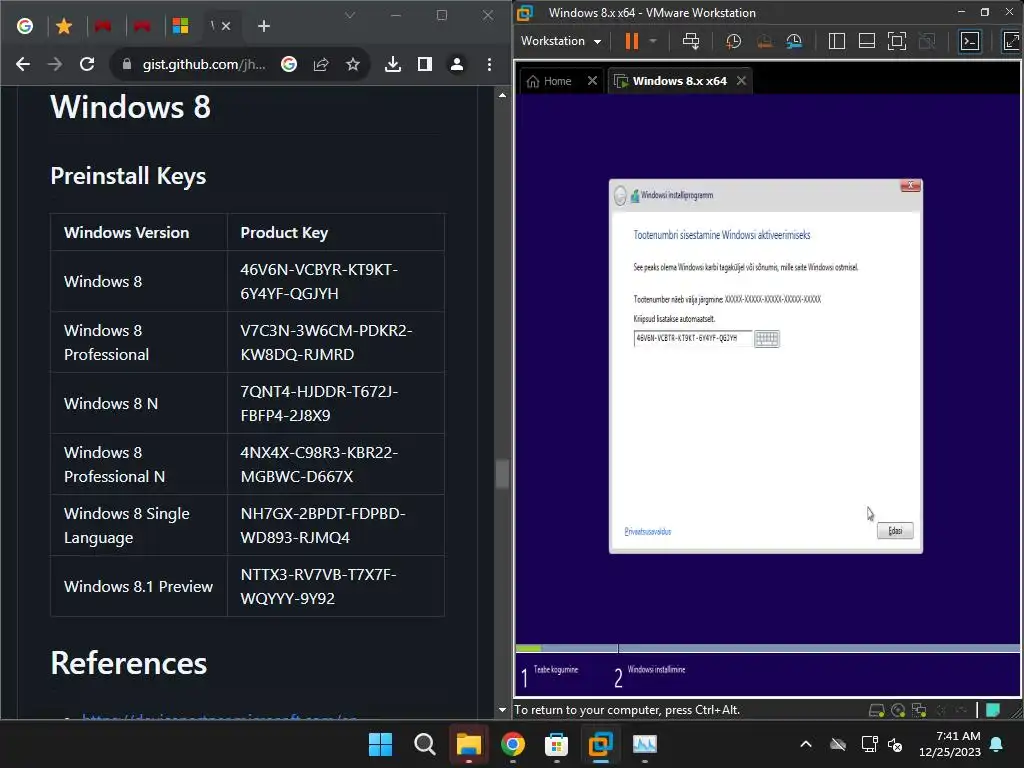
Task: Pause the virtual machine in VMware
Action: pyautogui.click(x=631, y=41)
